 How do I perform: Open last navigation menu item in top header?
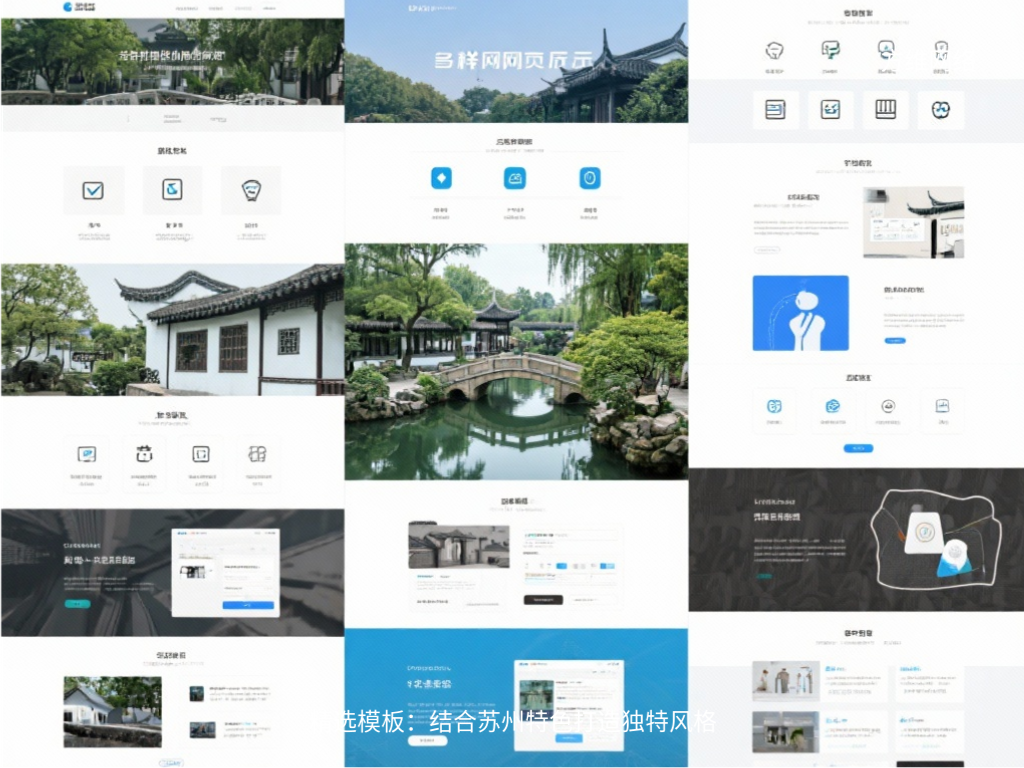tap(269, 8)
